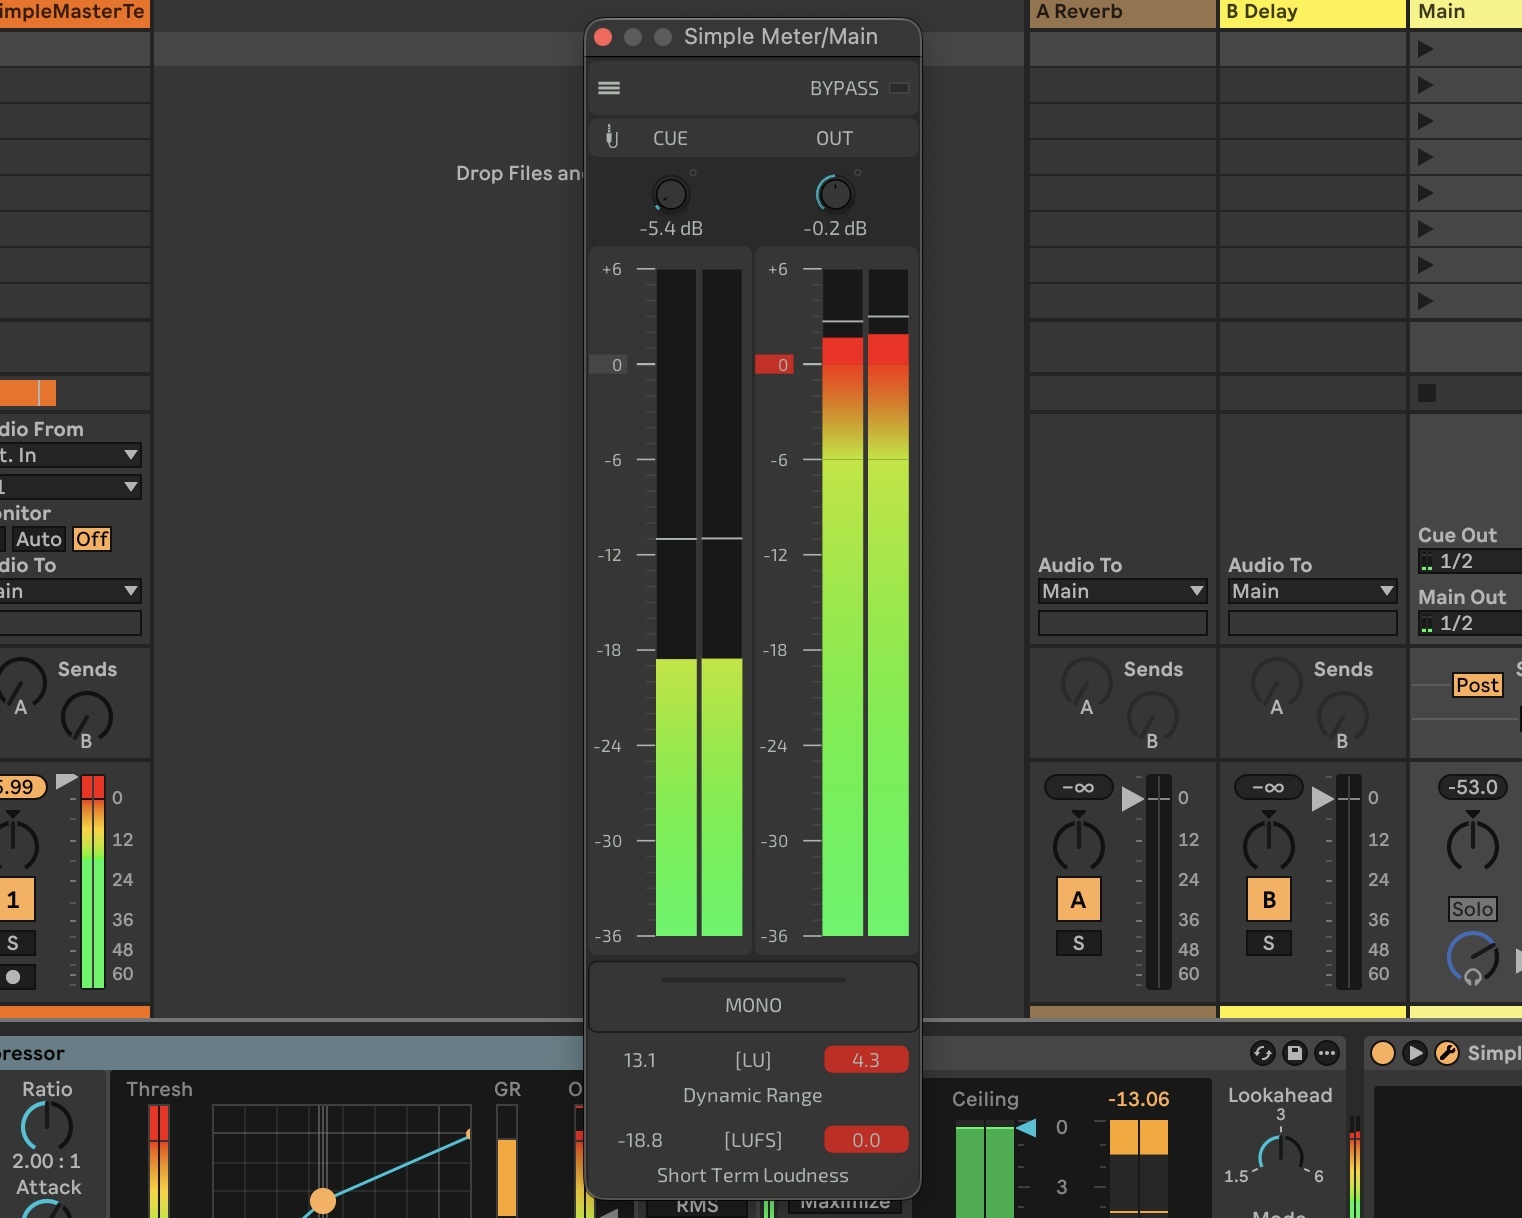Open A Reverb Audio To dropdown

[x=1122, y=591]
